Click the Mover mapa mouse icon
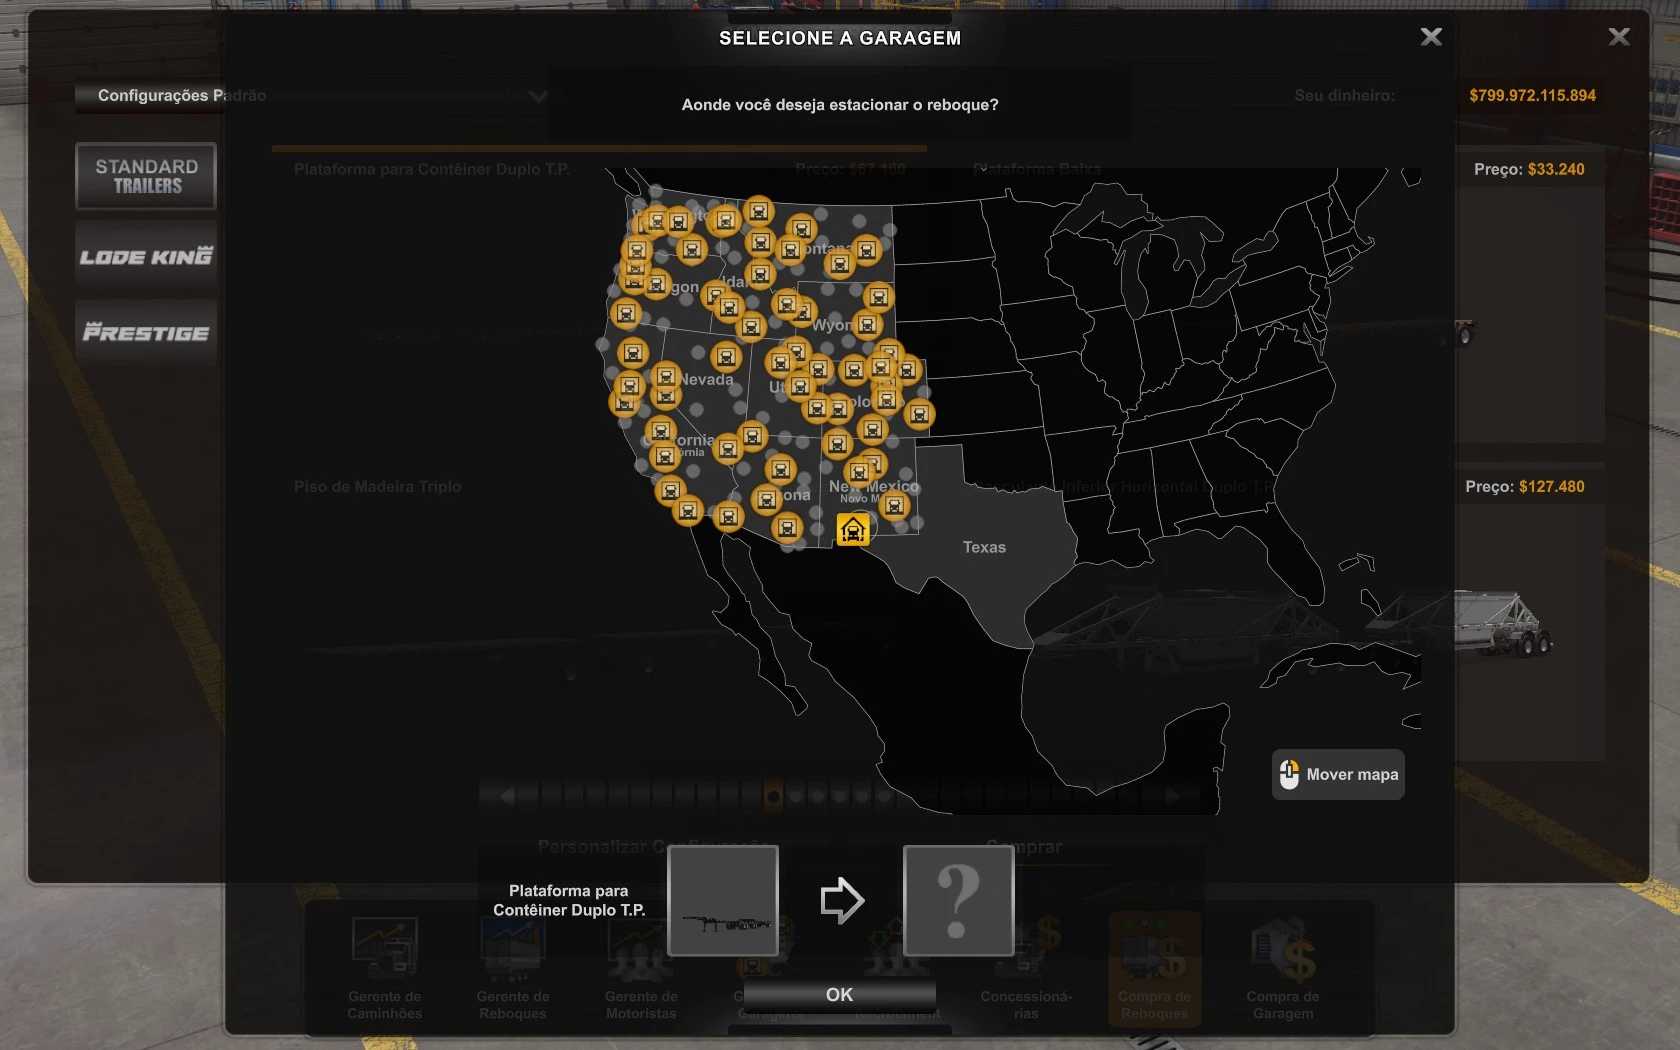 pos(1289,774)
